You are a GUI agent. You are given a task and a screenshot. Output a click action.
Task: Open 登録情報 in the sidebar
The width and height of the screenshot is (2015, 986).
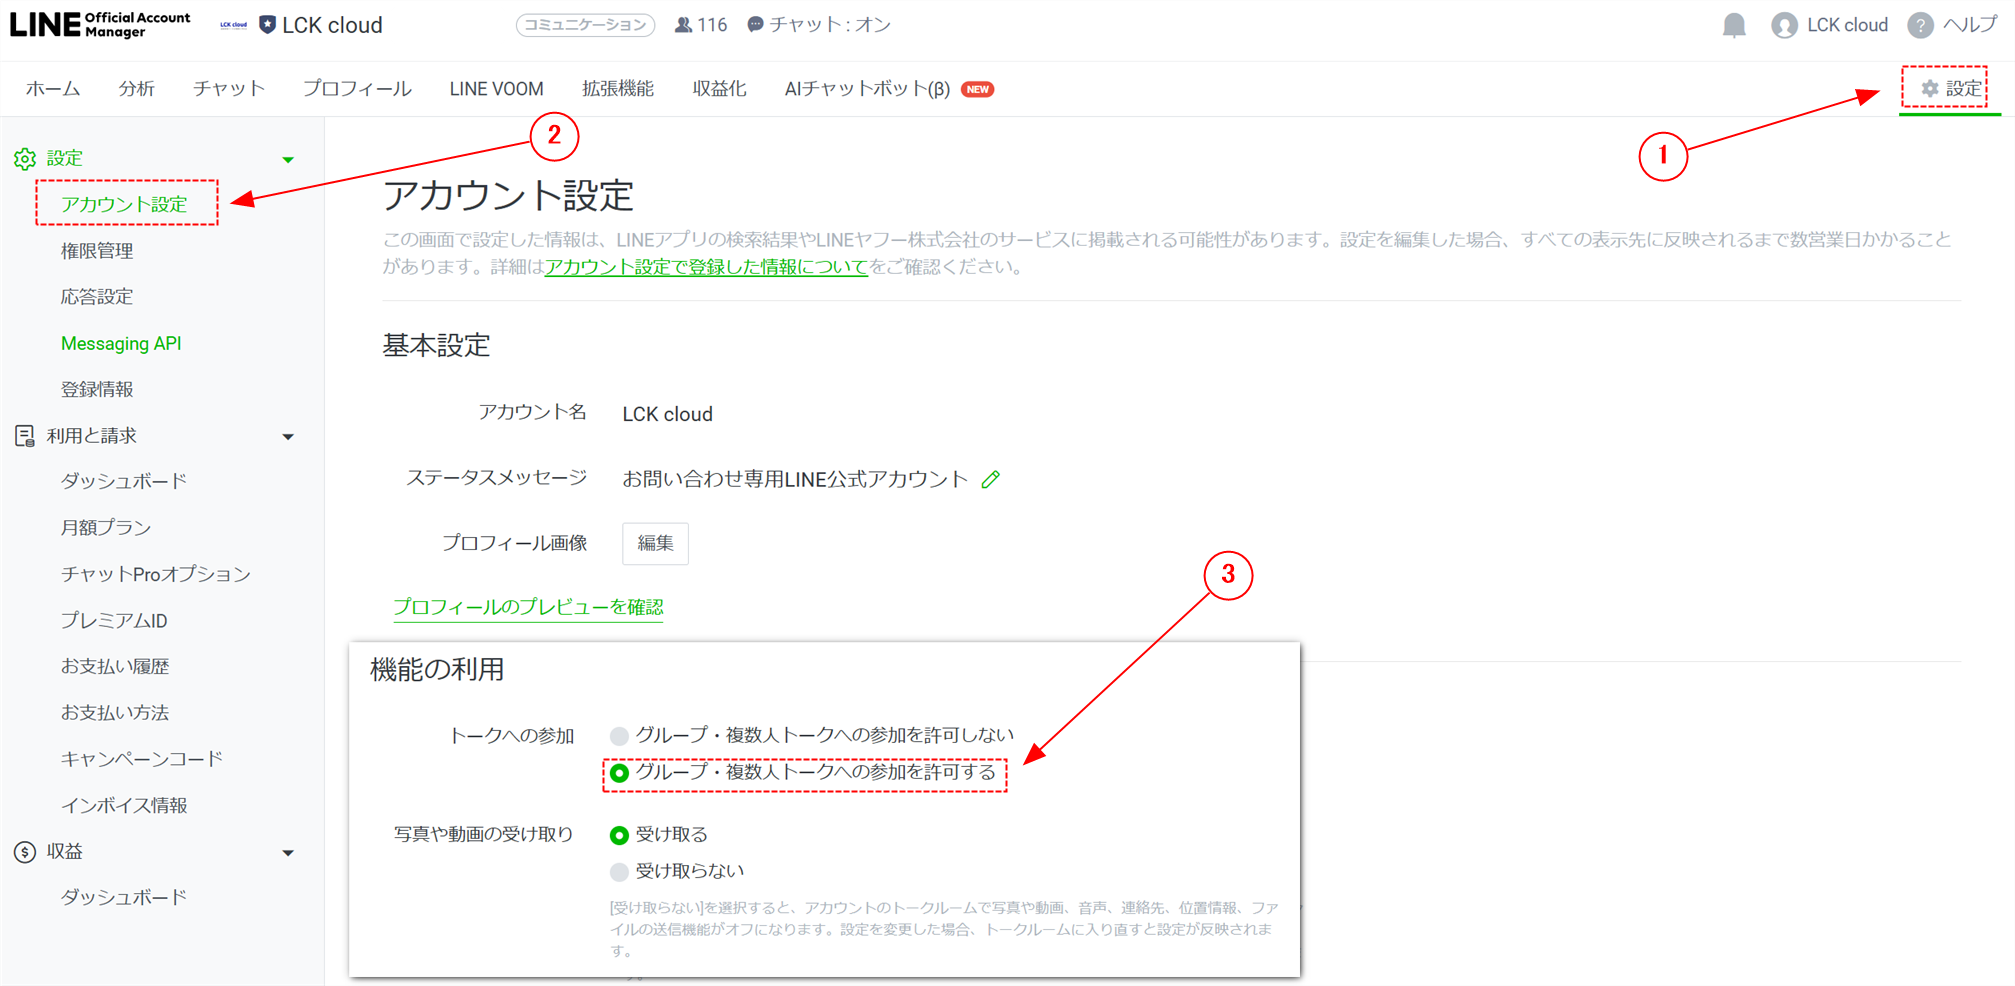[97, 389]
